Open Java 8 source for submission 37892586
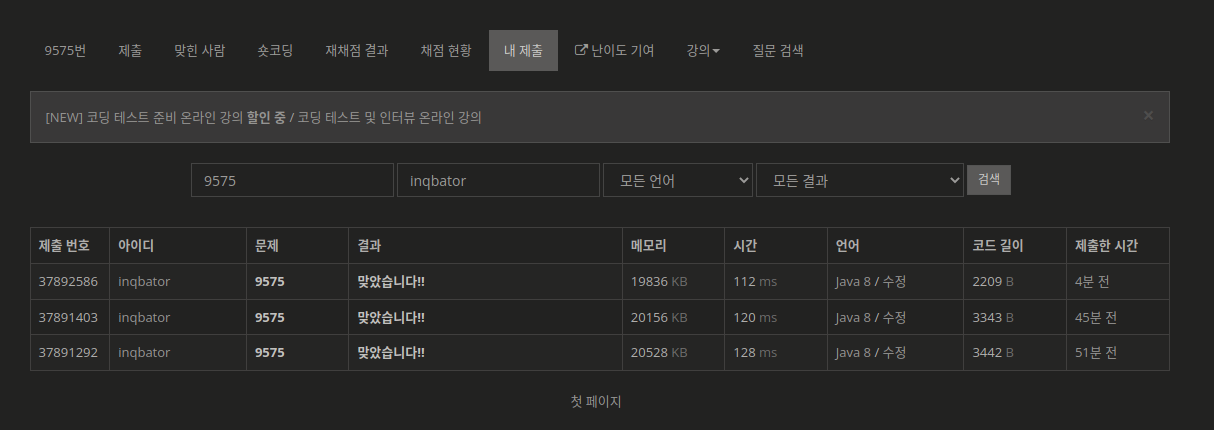Viewport: 1214px width, 430px height. (853, 282)
